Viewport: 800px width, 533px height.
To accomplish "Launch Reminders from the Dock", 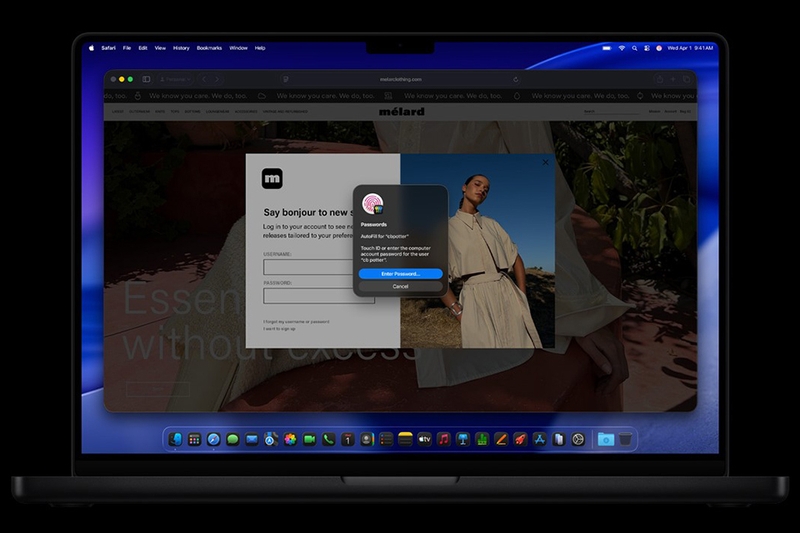I will [386, 439].
